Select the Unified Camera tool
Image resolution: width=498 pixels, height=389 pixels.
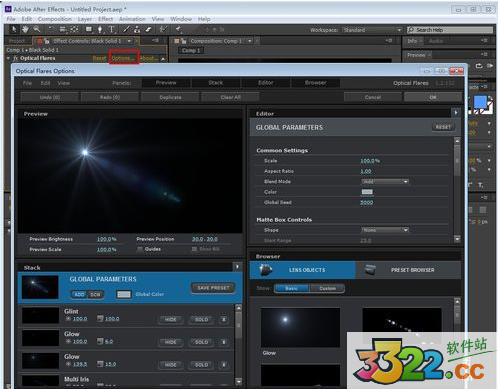[x=62, y=30]
